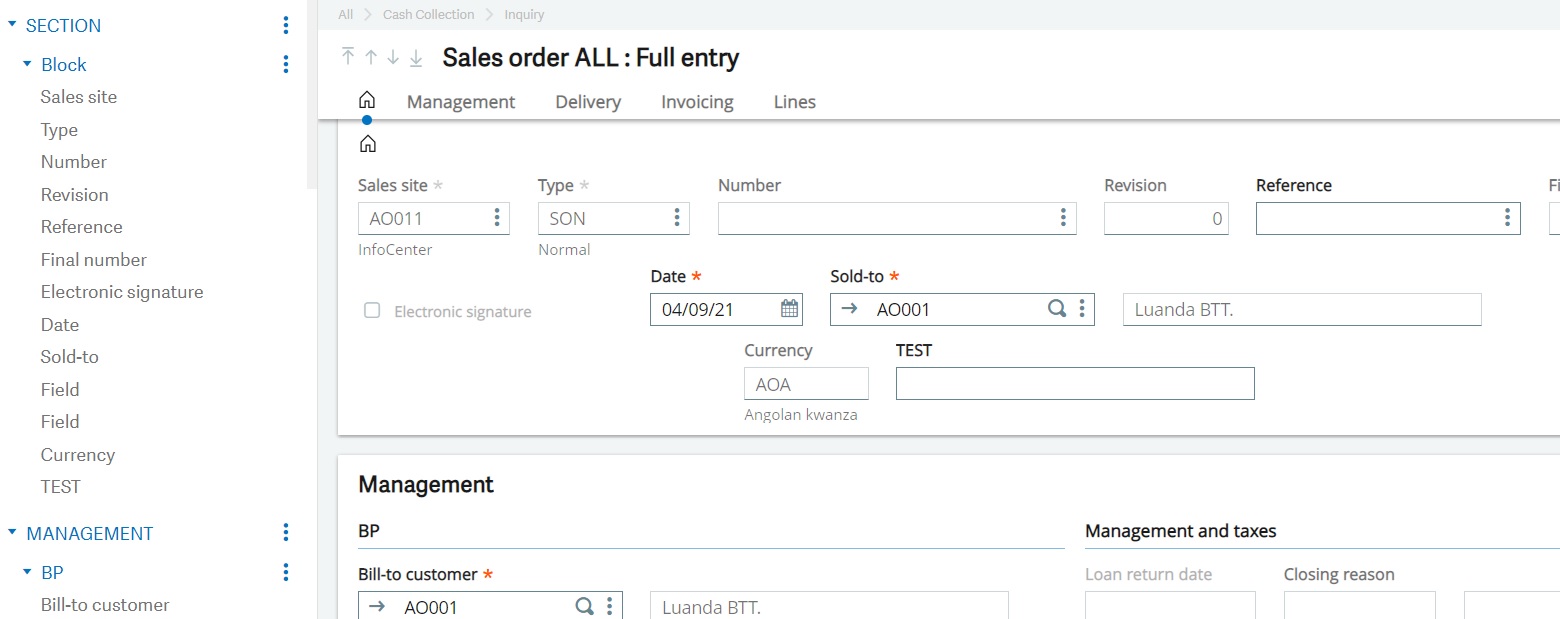
Task: Open the Block three-dot menu in sidebar
Action: [285, 63]
